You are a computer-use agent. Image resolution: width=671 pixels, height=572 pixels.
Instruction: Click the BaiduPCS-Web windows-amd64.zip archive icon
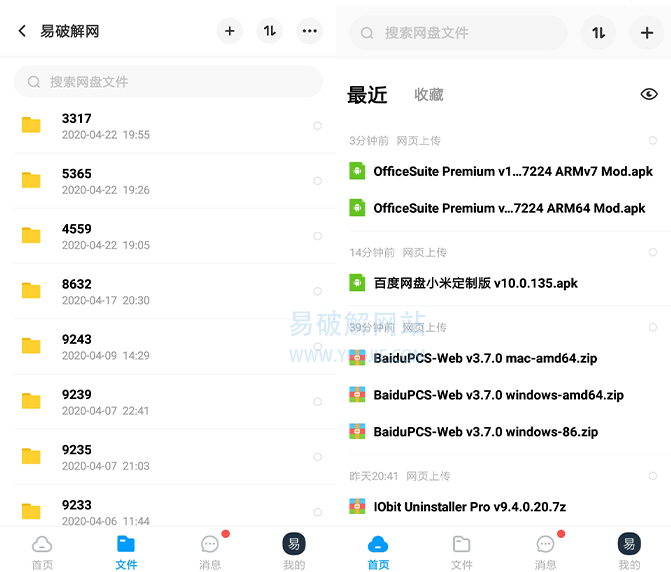[x=357, y=395]
